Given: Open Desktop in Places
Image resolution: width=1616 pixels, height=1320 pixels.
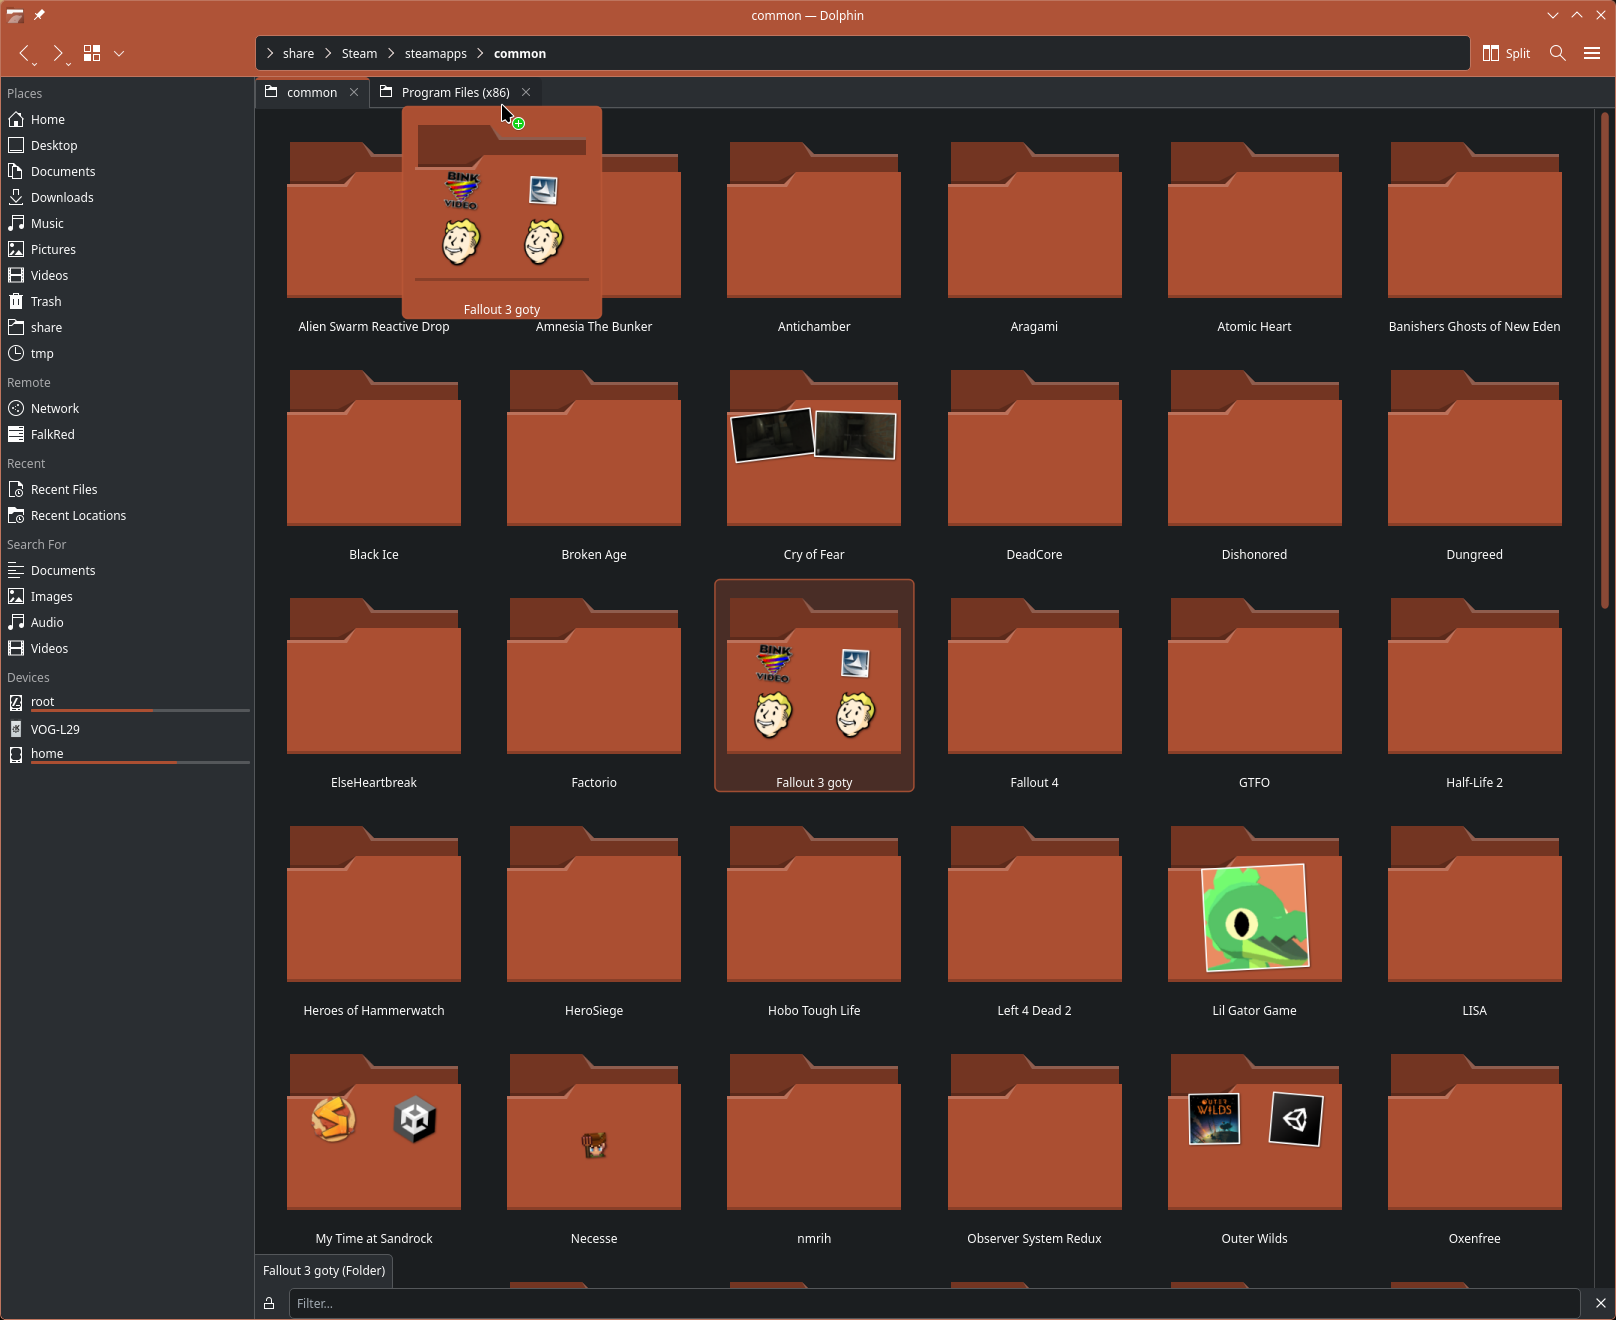Looking at the screenshot, I should (127, 145).
